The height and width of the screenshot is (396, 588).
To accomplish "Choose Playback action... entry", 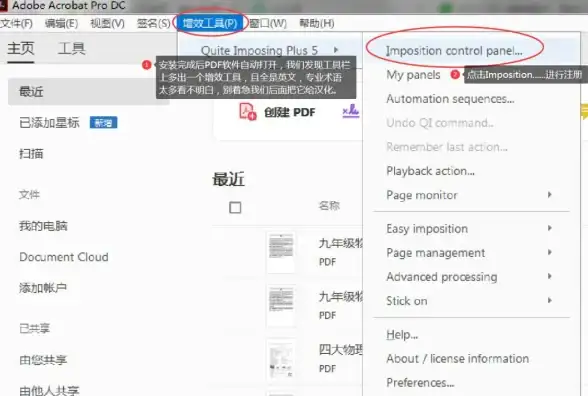I will click(430, 171).
